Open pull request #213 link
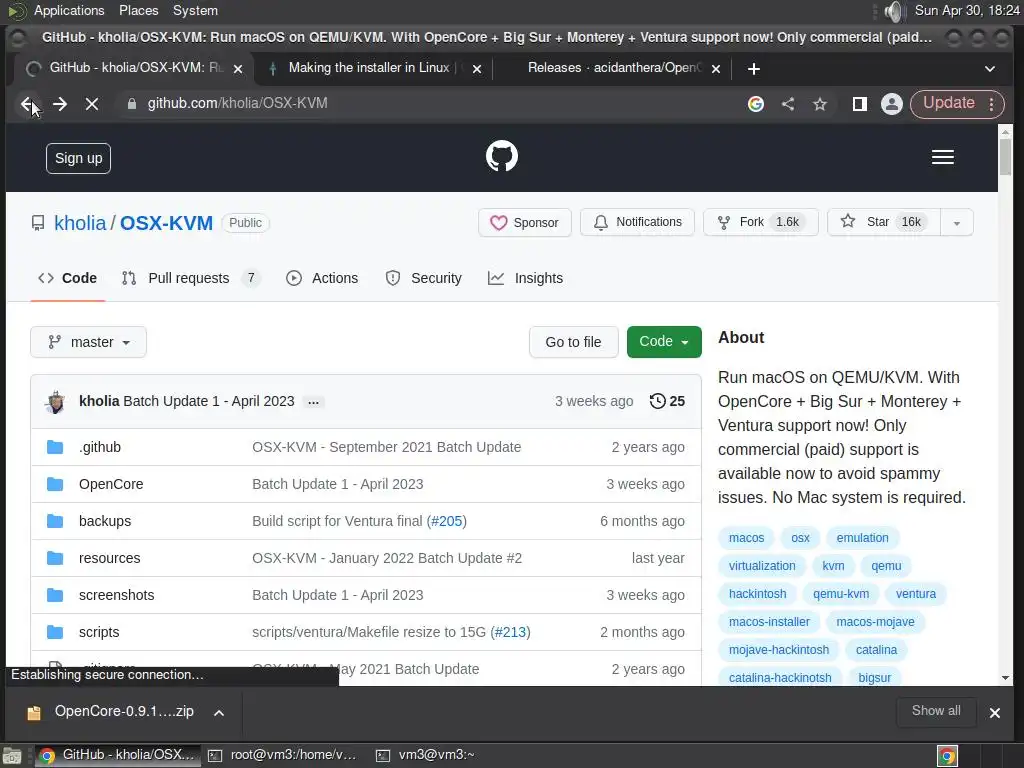The height and width of the screenshot is (768, 1024). 510,632
